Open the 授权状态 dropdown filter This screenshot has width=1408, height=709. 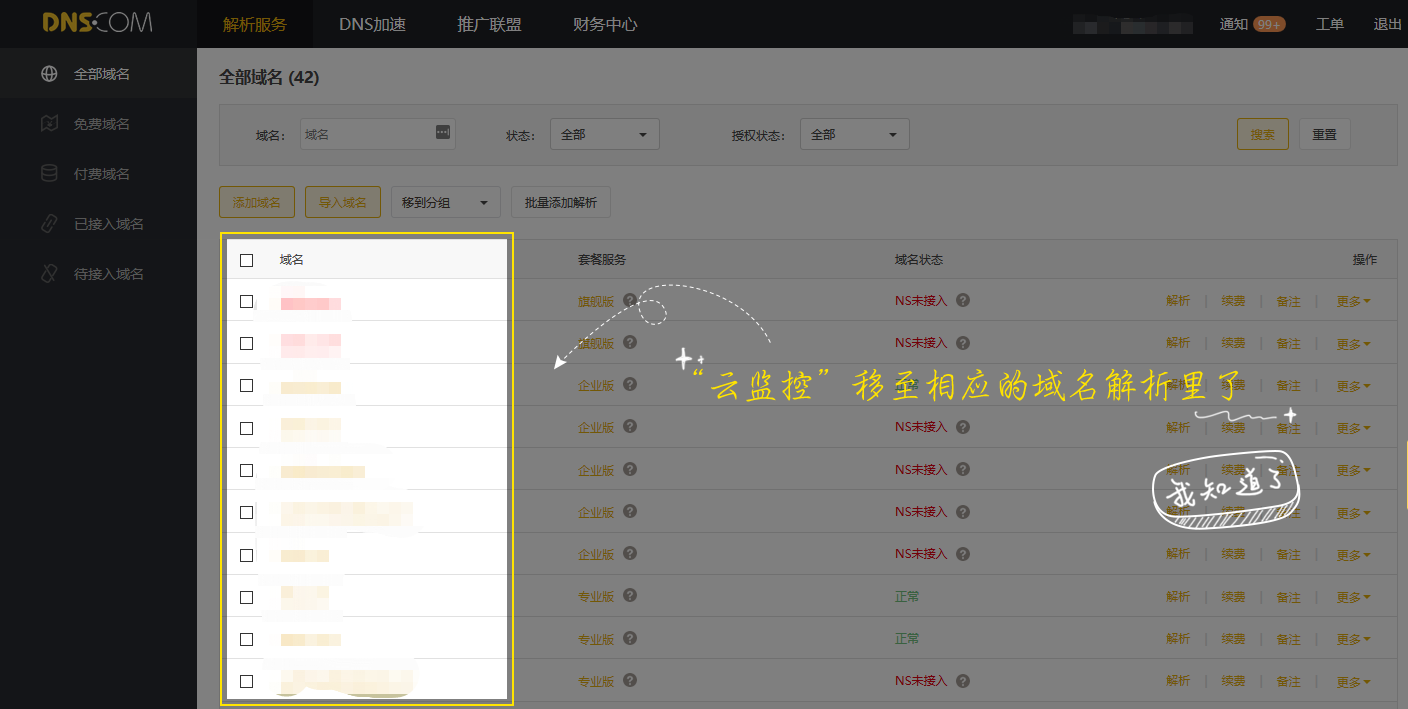click(x=854, y=134)
